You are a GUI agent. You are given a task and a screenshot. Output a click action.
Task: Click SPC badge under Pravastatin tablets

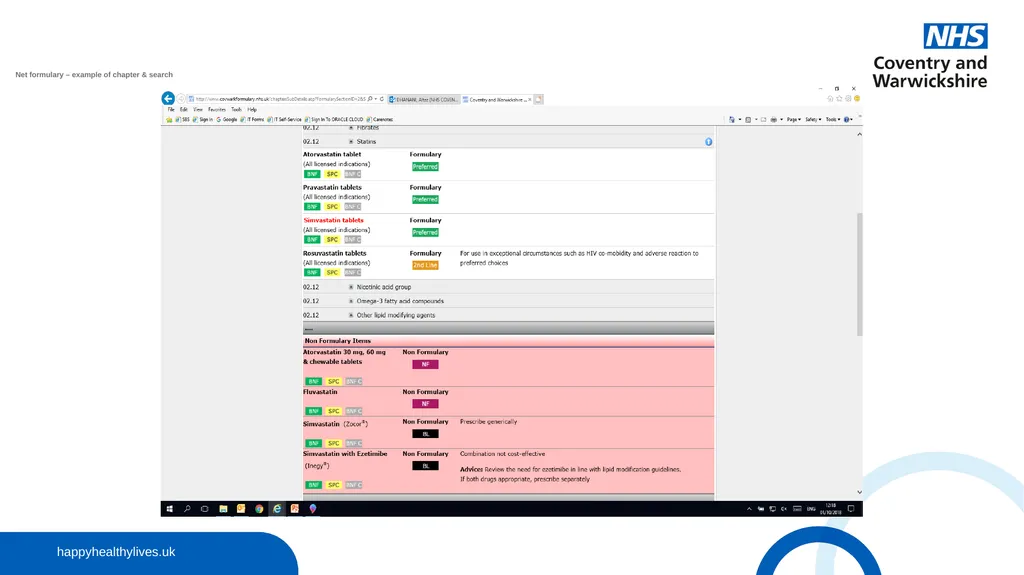(x=332, y=206)
